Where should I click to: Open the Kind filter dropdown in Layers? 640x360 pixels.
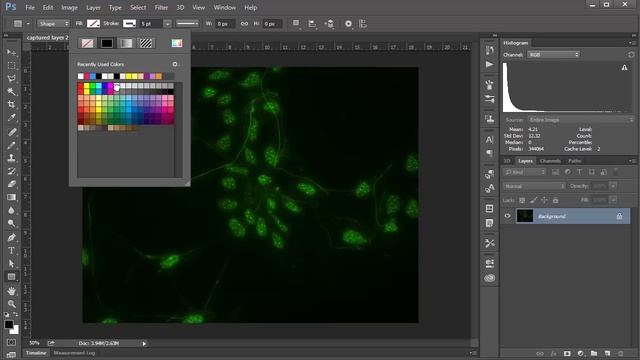524,172
